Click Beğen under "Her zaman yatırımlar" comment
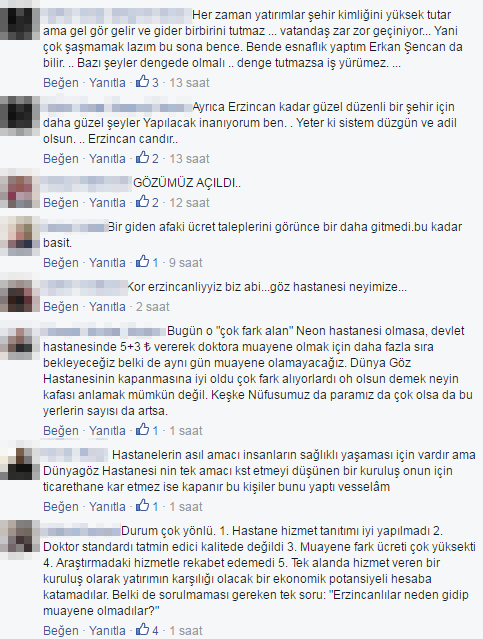483x639 pixels. click(x=61, y=82)
